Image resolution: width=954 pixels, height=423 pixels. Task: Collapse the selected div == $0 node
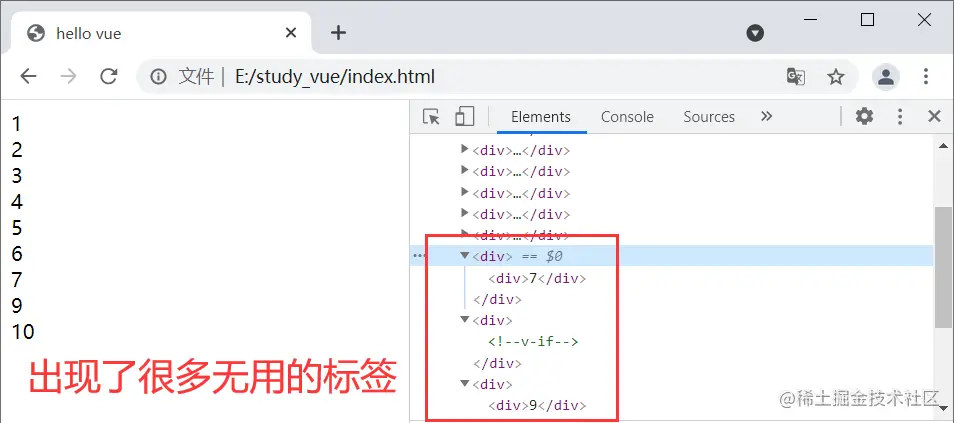point(465,256)
